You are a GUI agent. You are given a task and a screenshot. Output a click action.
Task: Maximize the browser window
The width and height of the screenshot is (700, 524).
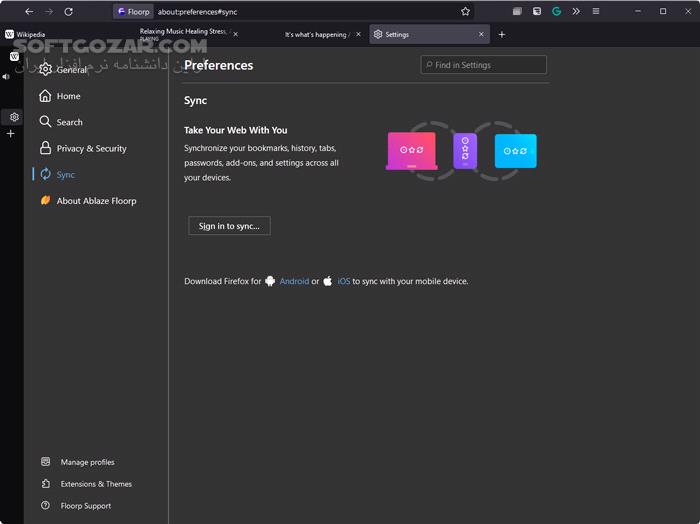click(663, 12)
